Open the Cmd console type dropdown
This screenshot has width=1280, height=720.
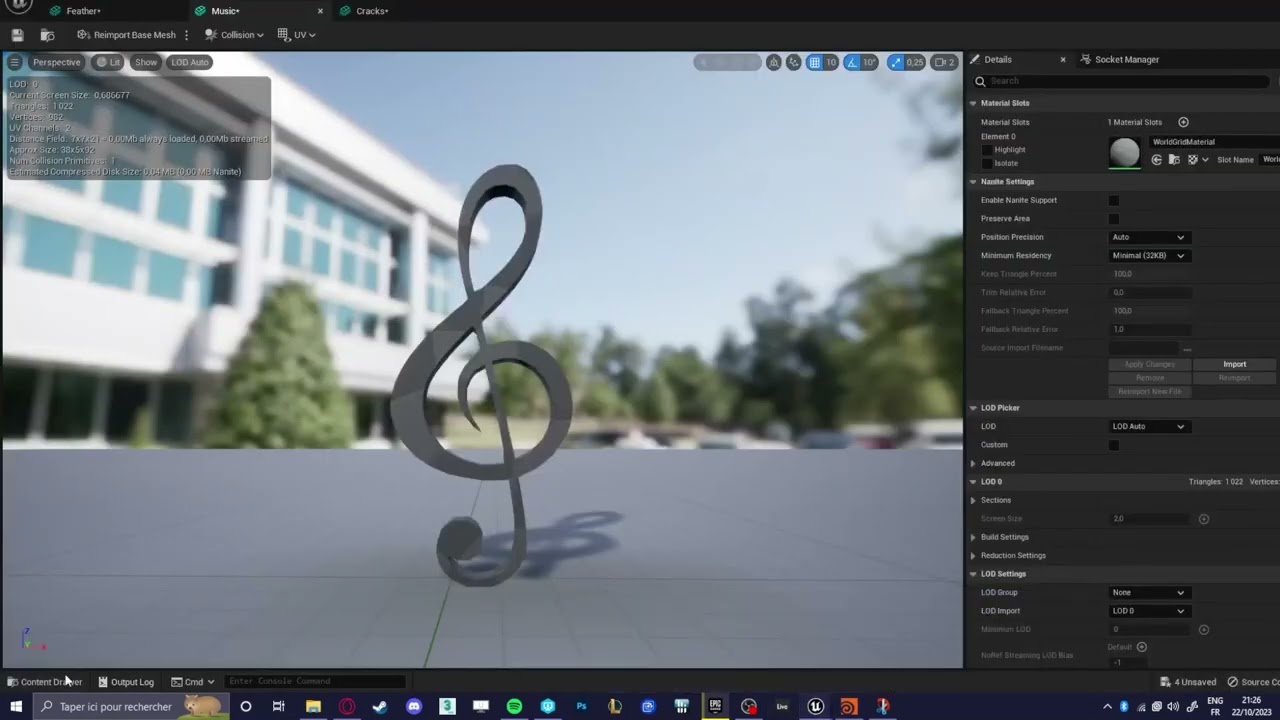[193, 682]
